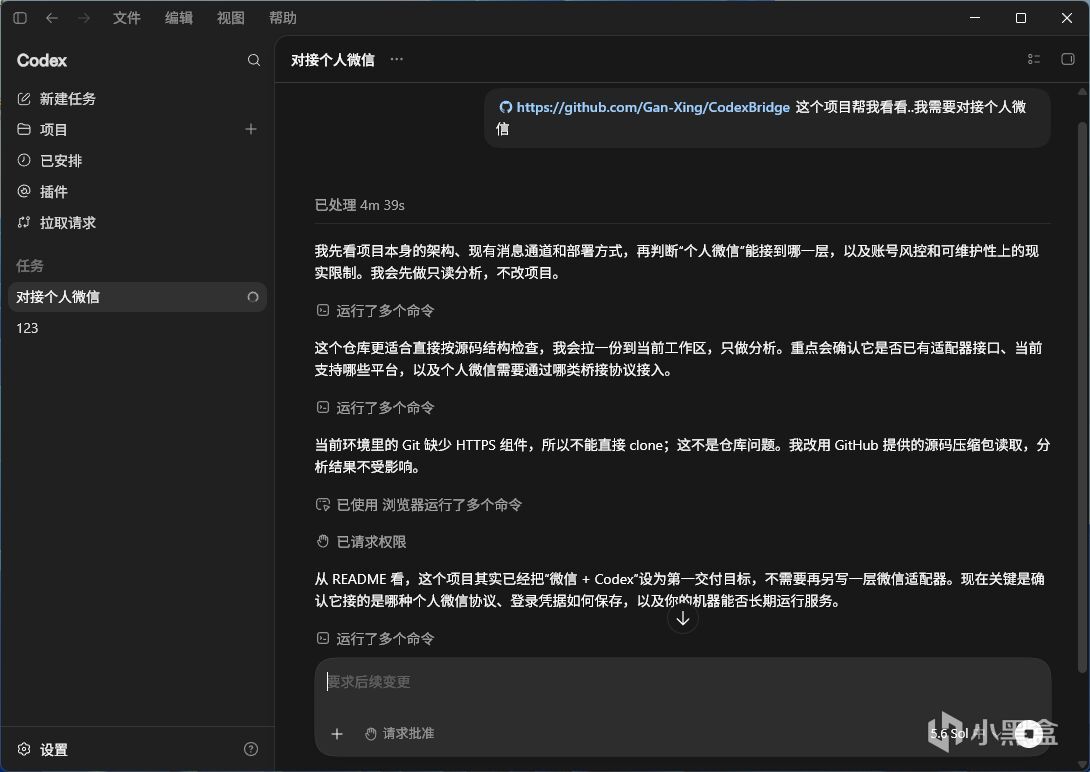Open the 文件 menu
This screenshot has height=772, width=1090.
point(127,18)
